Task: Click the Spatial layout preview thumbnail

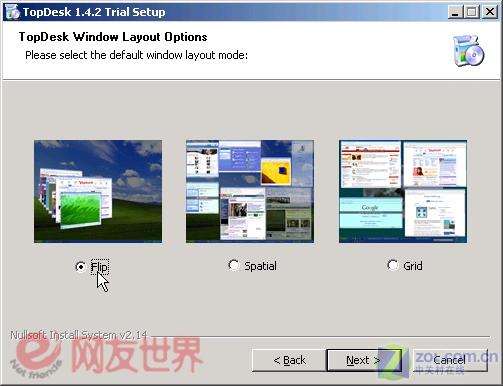Action: [x=250, y=191]
